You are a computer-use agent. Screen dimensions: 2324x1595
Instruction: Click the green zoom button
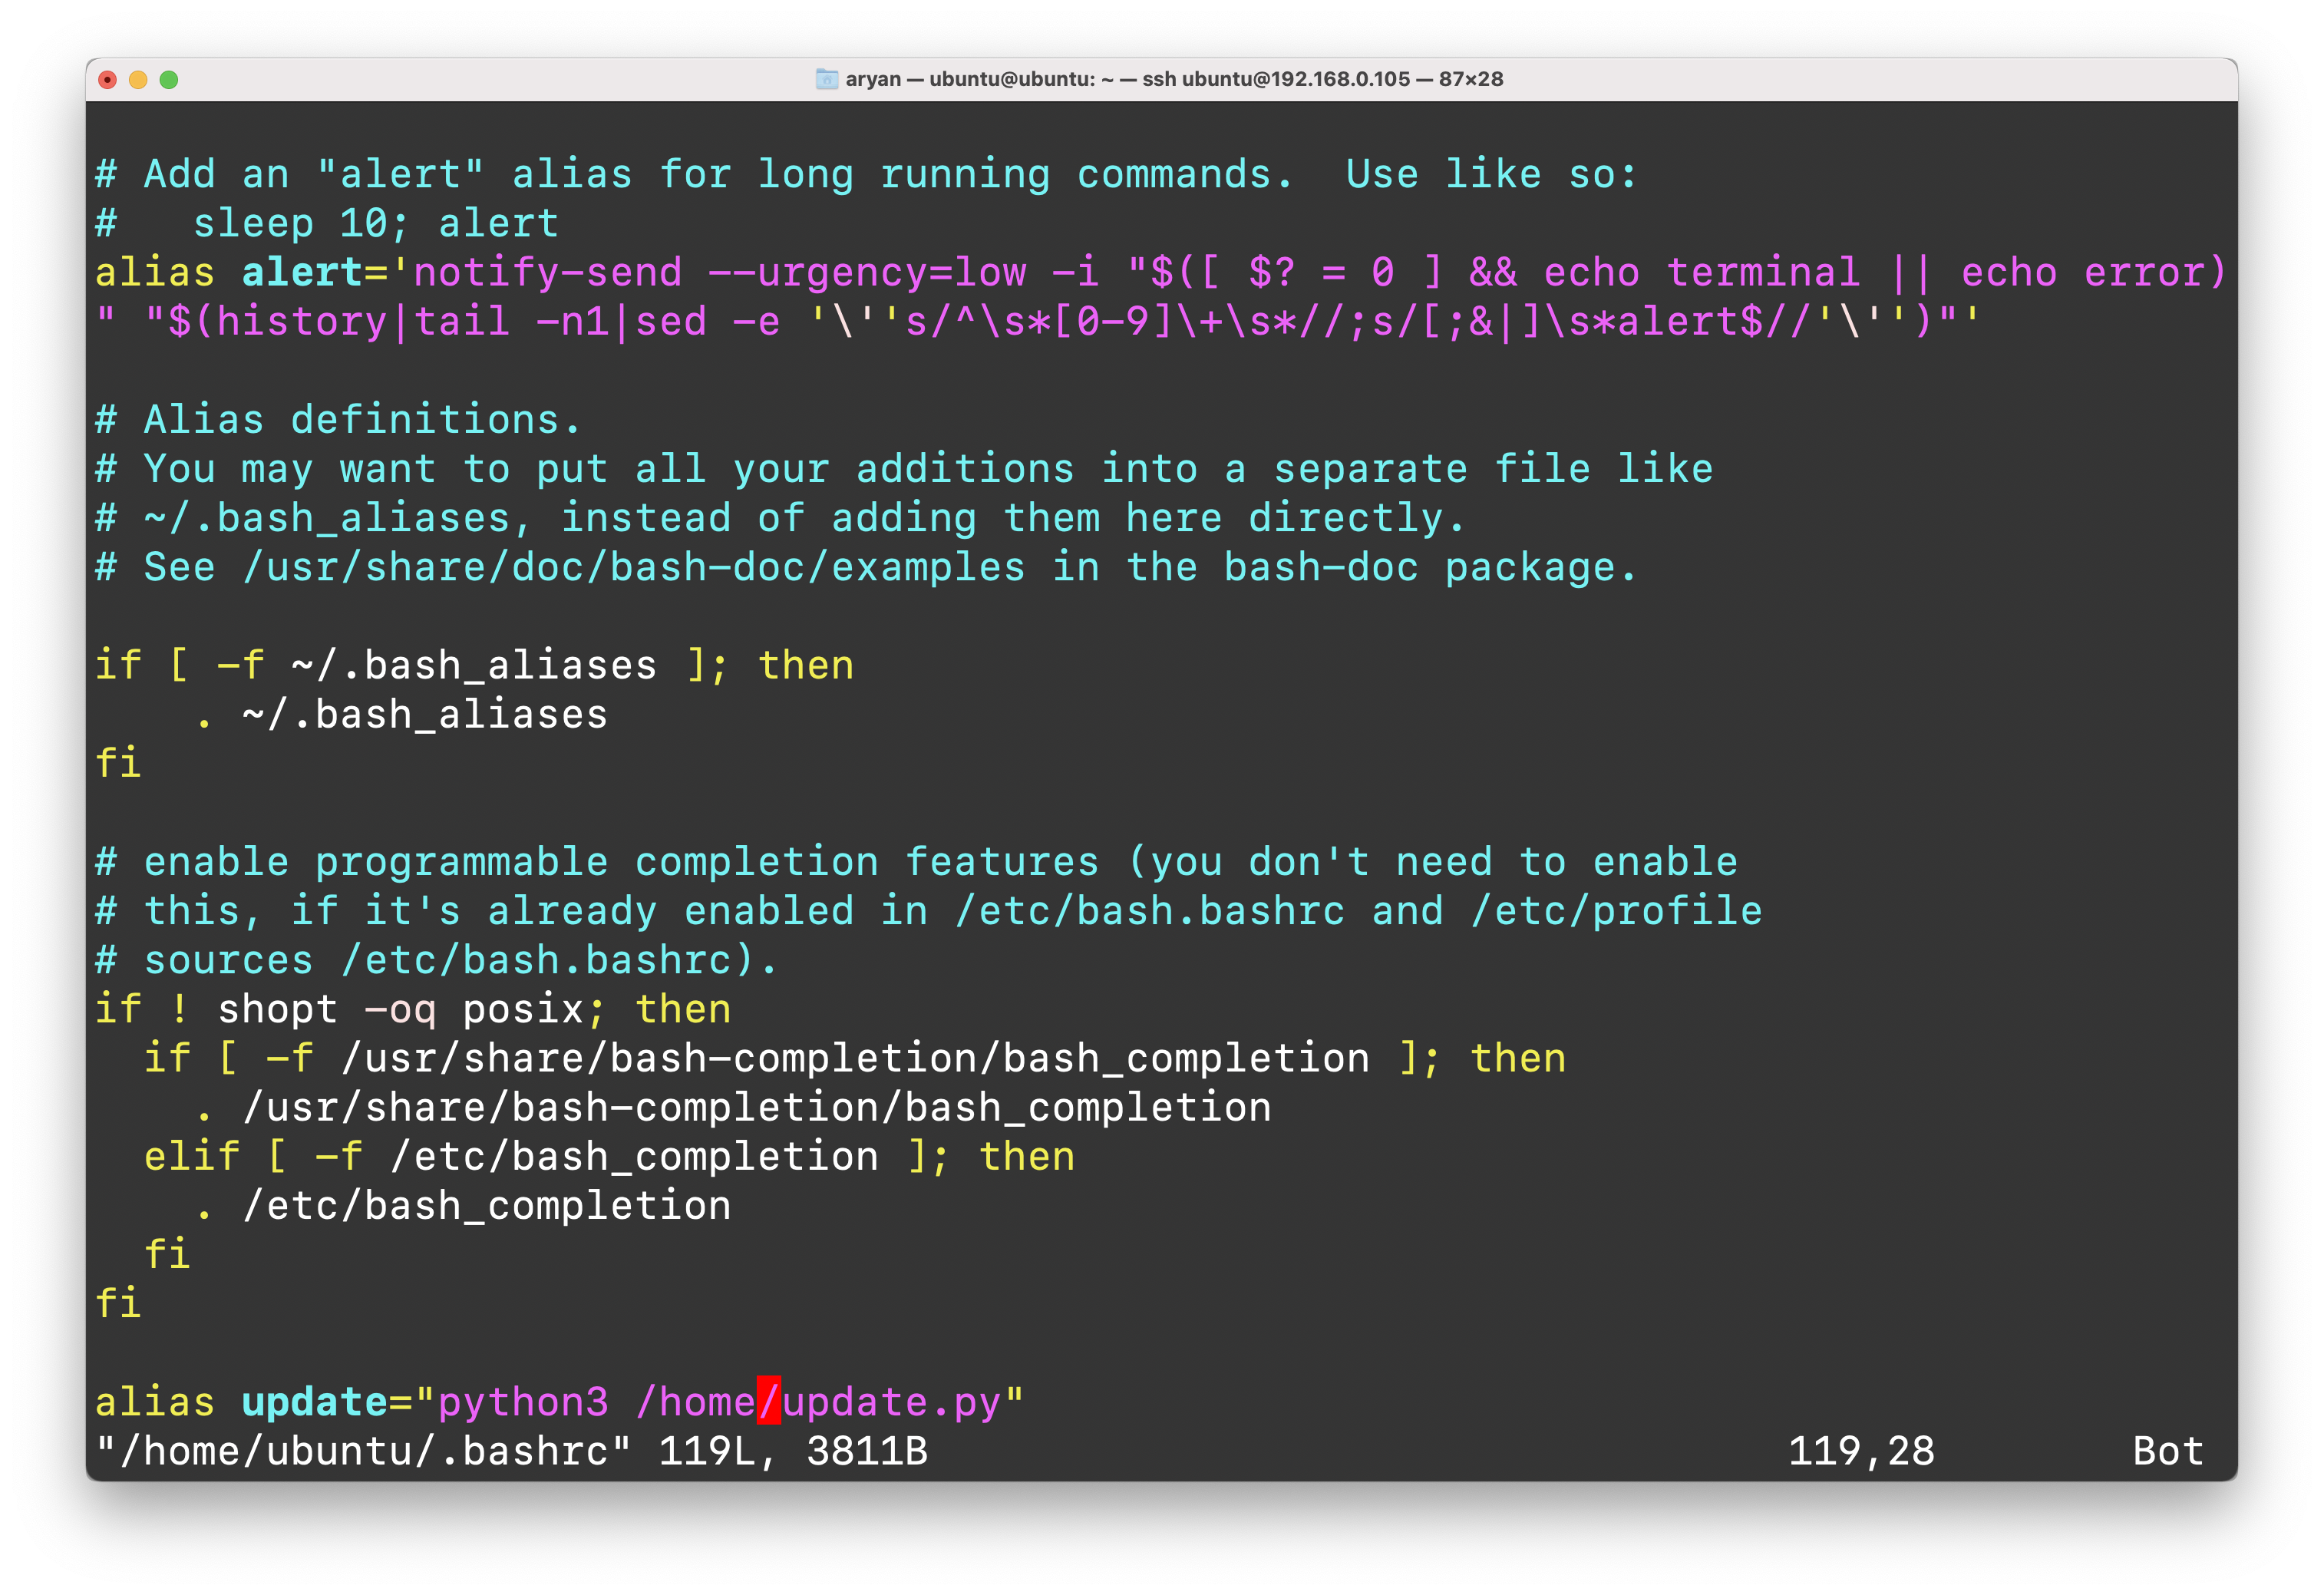point(169,79)
